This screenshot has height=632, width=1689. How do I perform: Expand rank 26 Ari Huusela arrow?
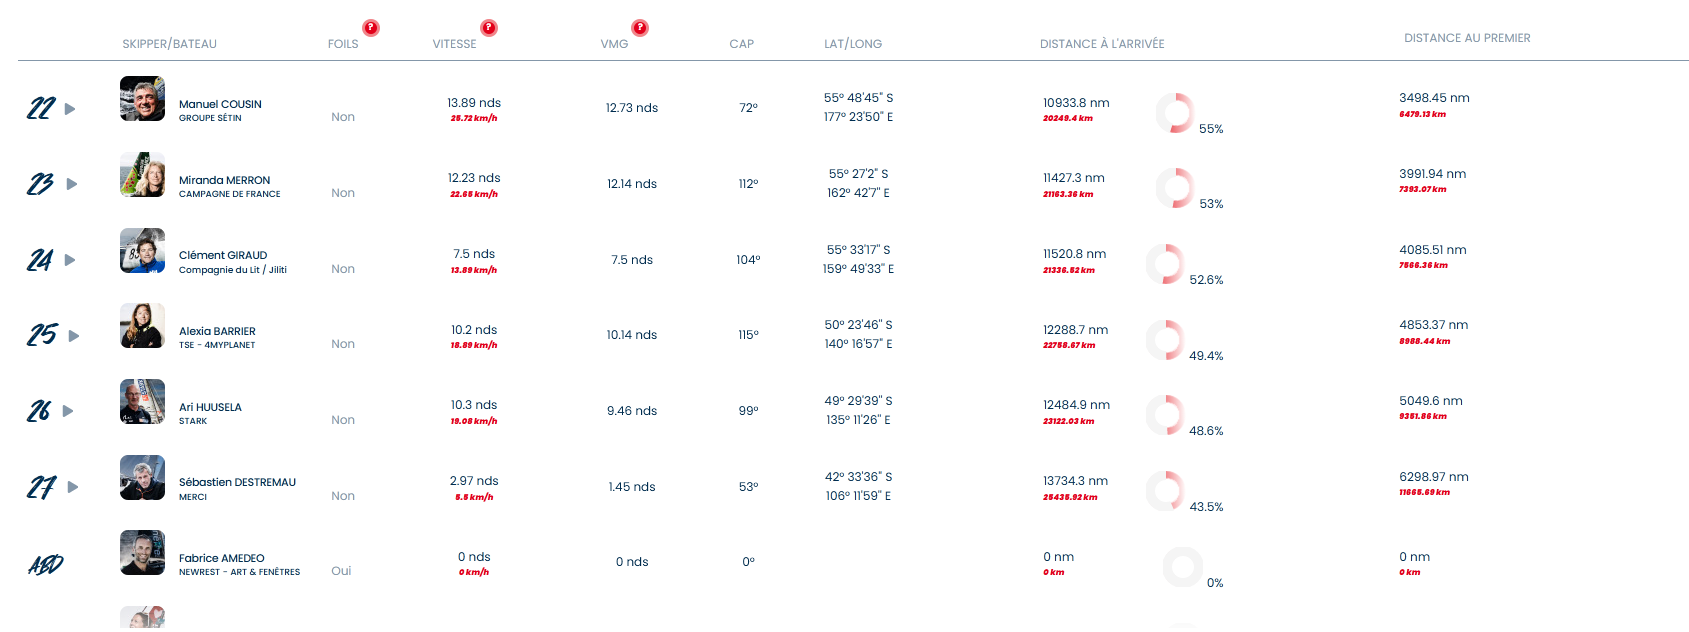pyautogui.click(x=68, y=411)
